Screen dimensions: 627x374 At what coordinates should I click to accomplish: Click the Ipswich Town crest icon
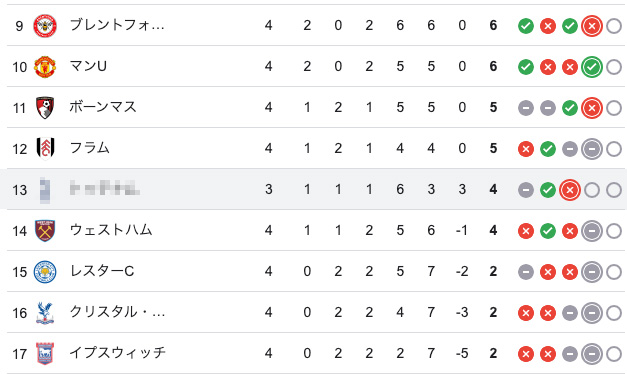[45, 354]
